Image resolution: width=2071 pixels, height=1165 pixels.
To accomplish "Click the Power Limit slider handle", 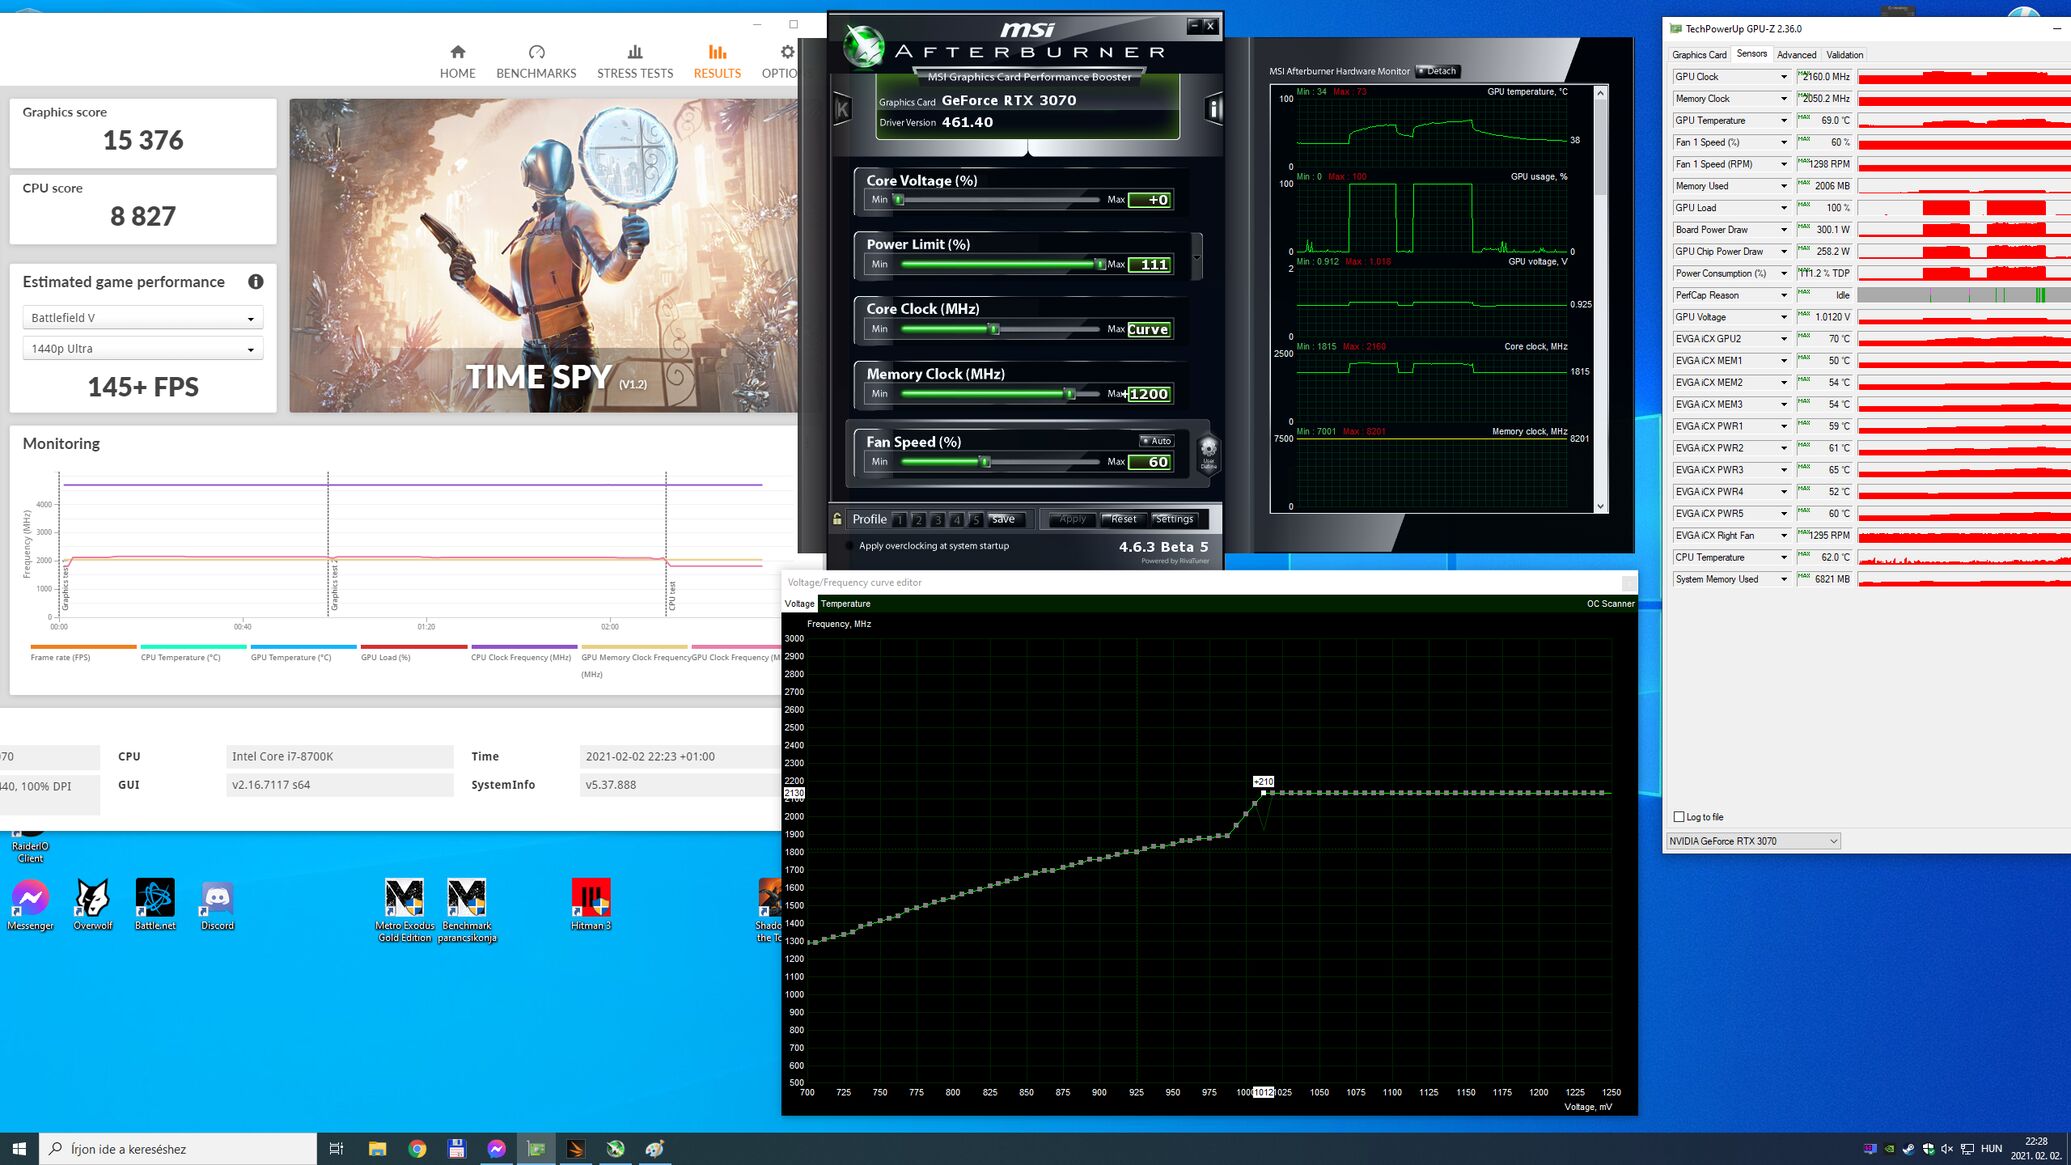I will [1099, 264].
